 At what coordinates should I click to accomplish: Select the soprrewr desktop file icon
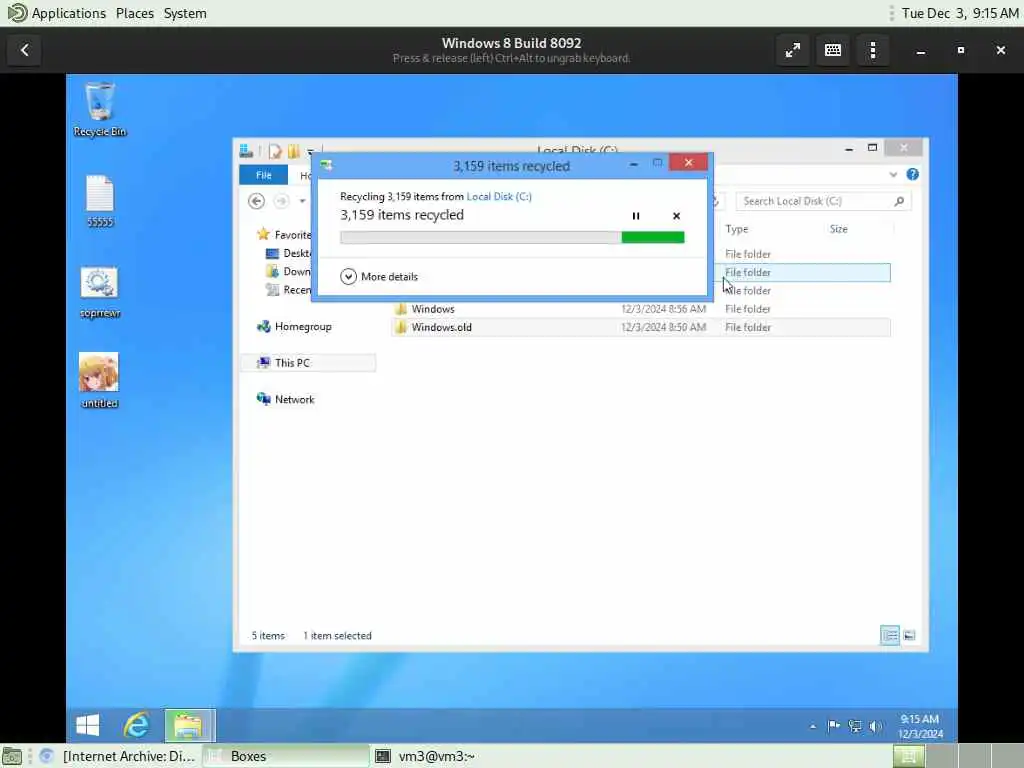point(100,292)
